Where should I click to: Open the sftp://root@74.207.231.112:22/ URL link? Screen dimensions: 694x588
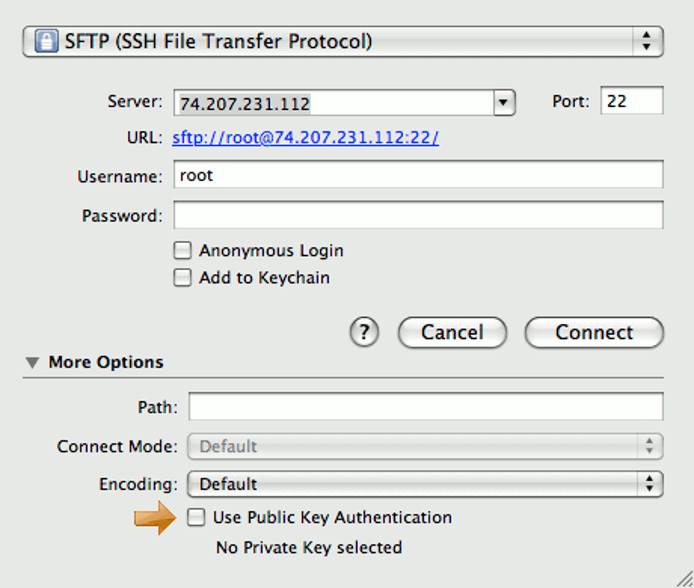coord(305,138)
